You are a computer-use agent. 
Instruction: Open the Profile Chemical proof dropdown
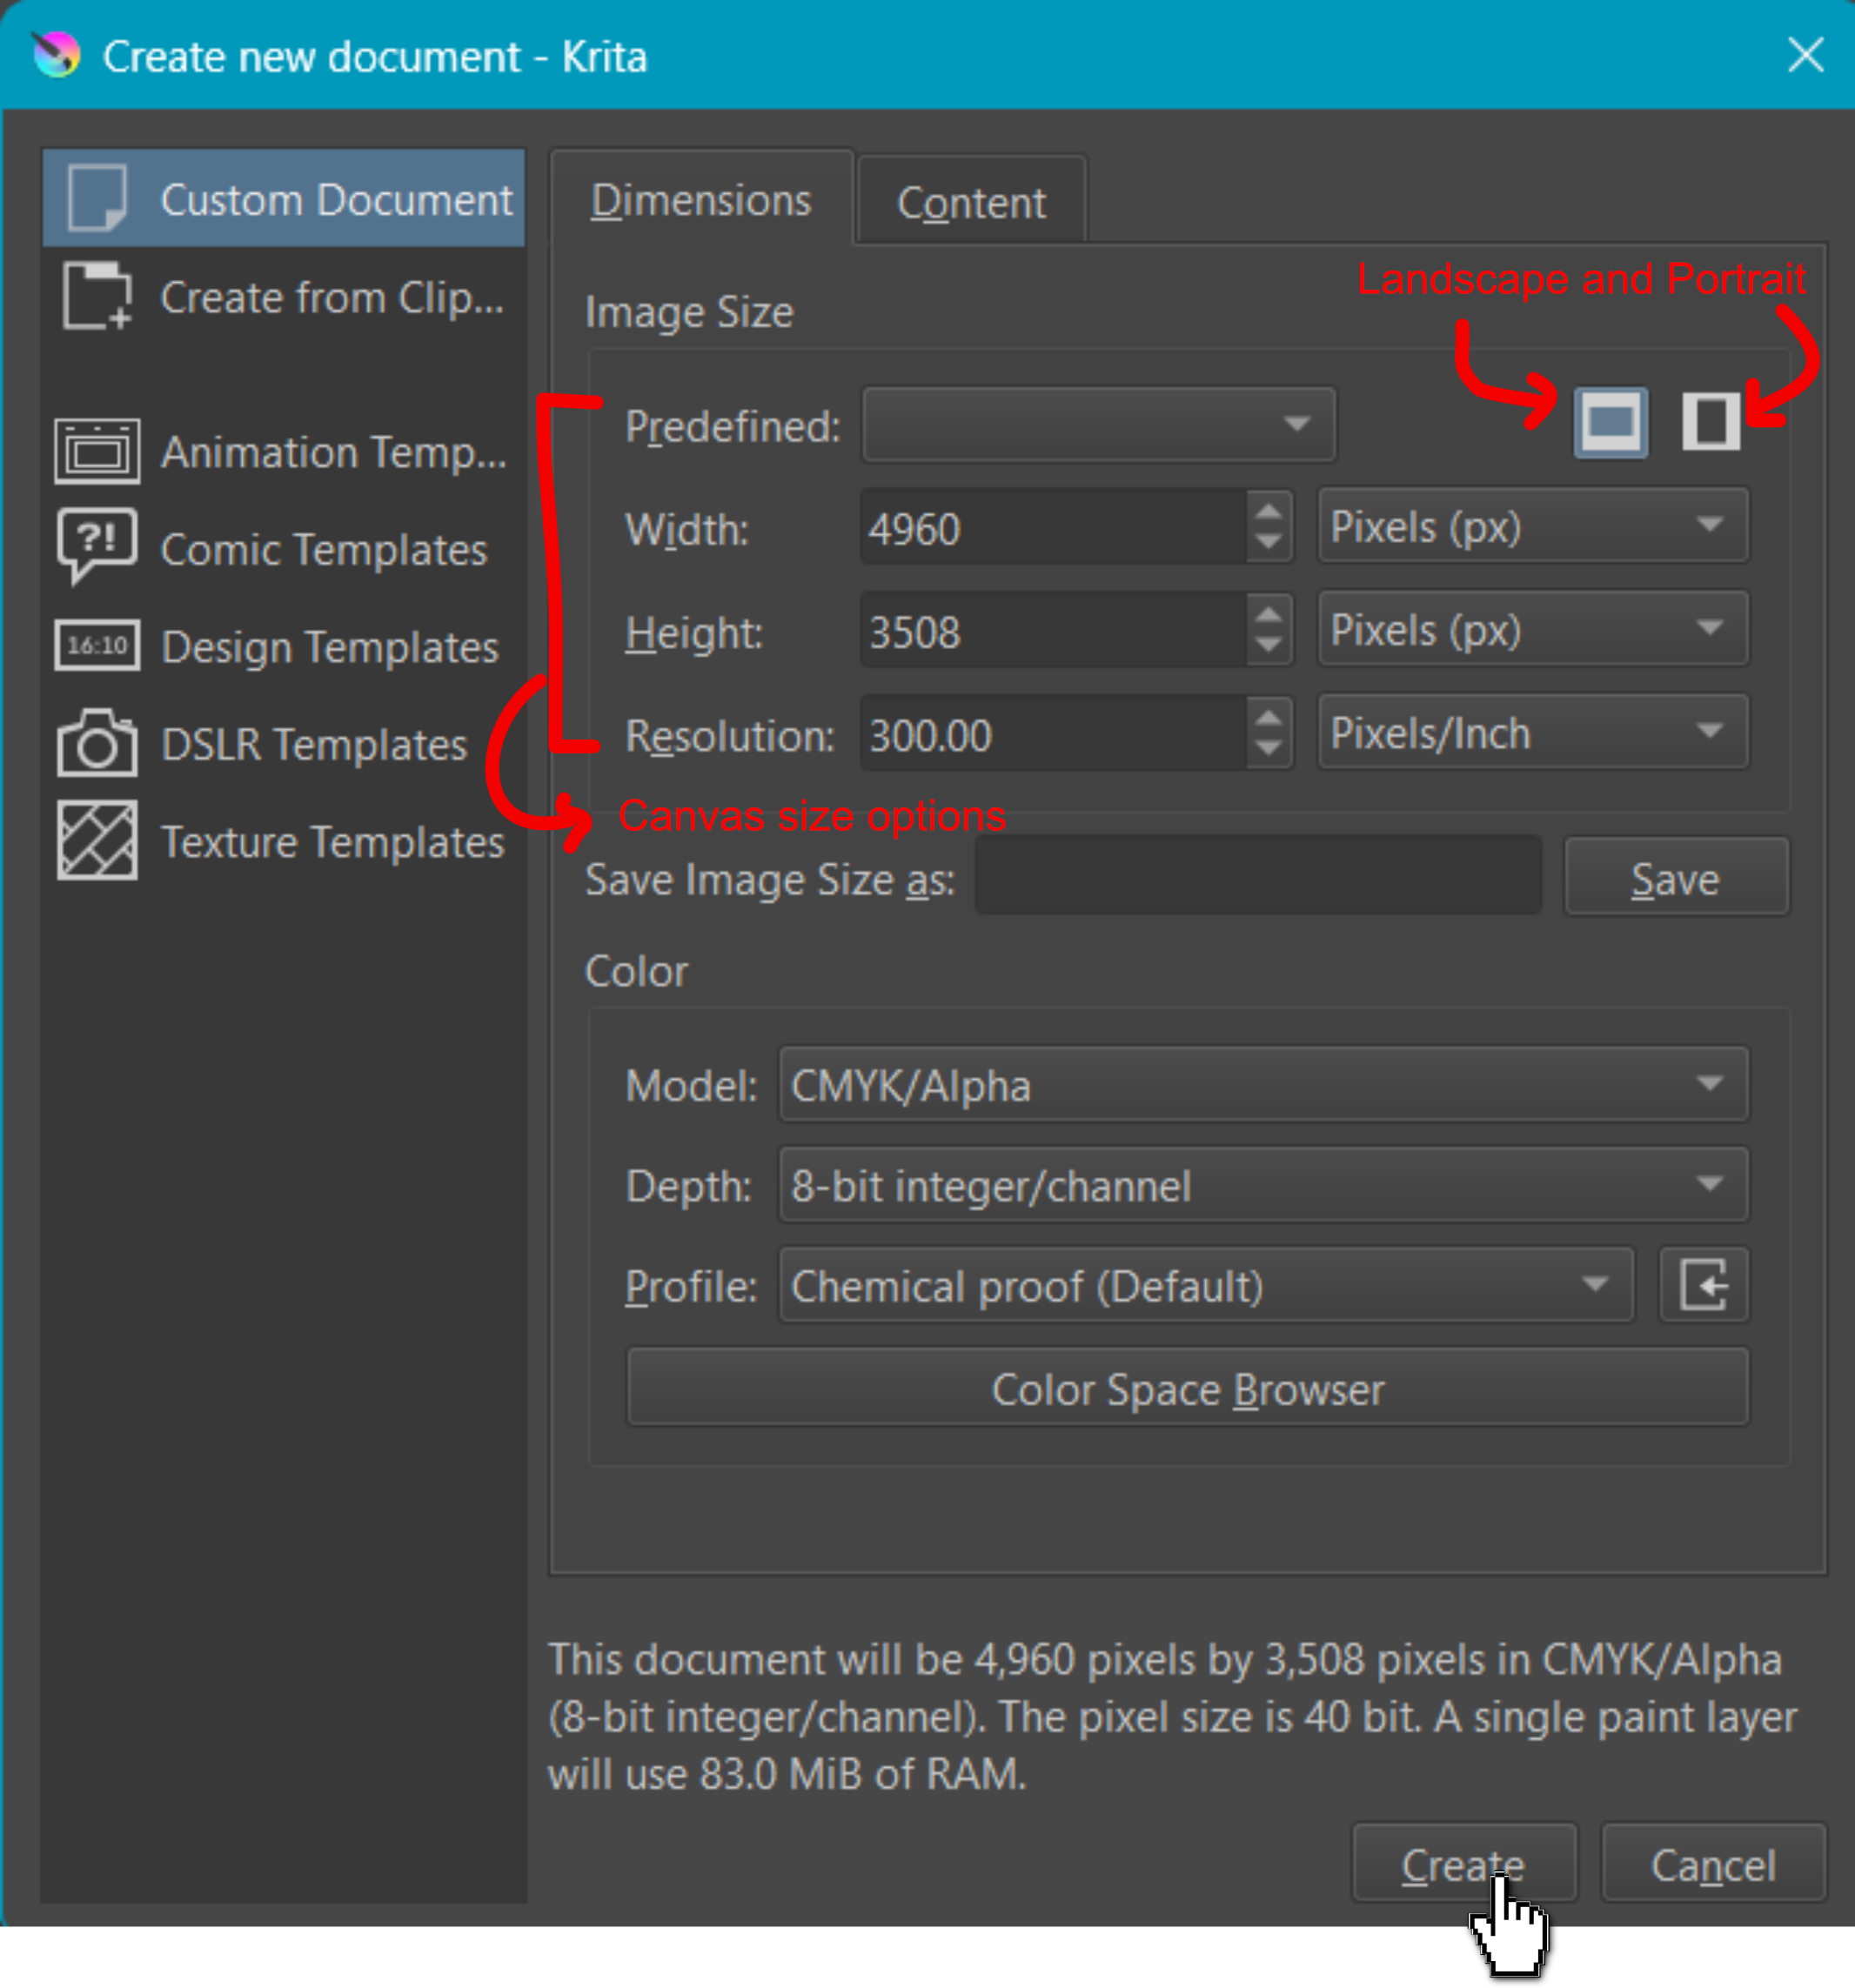(1205, 1285)
